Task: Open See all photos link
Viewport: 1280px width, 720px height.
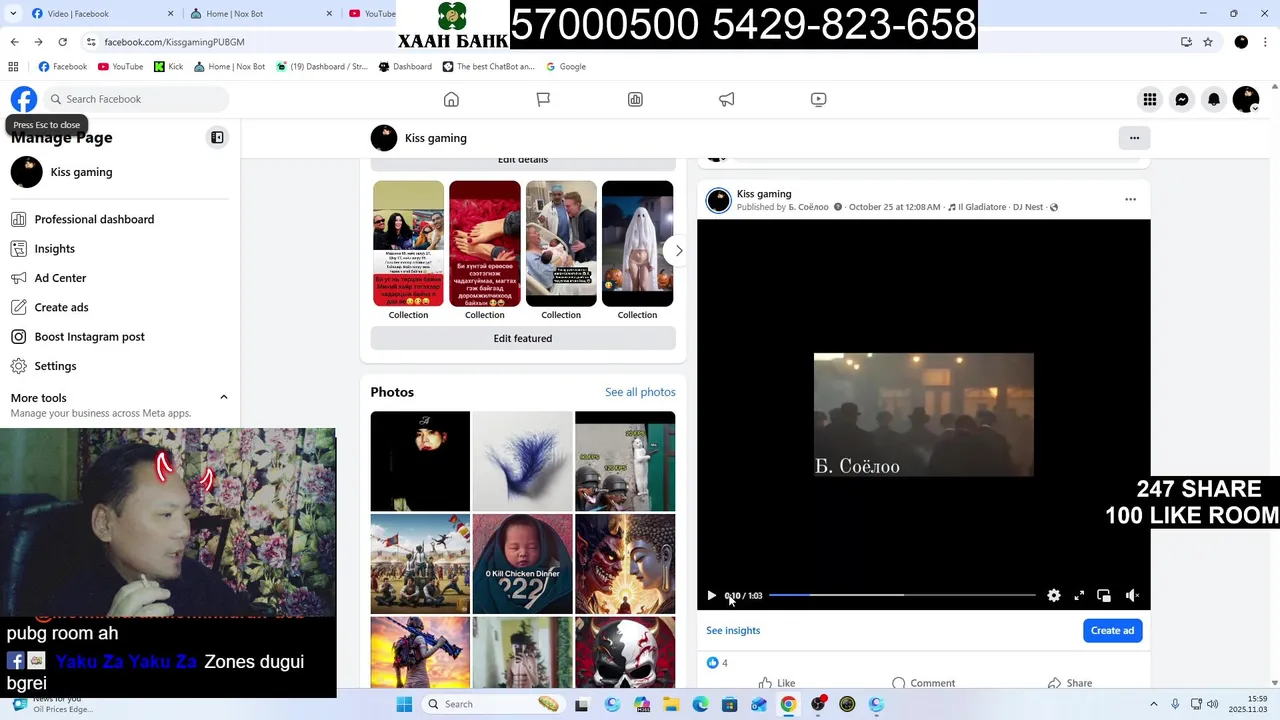Action: point(640,392)
